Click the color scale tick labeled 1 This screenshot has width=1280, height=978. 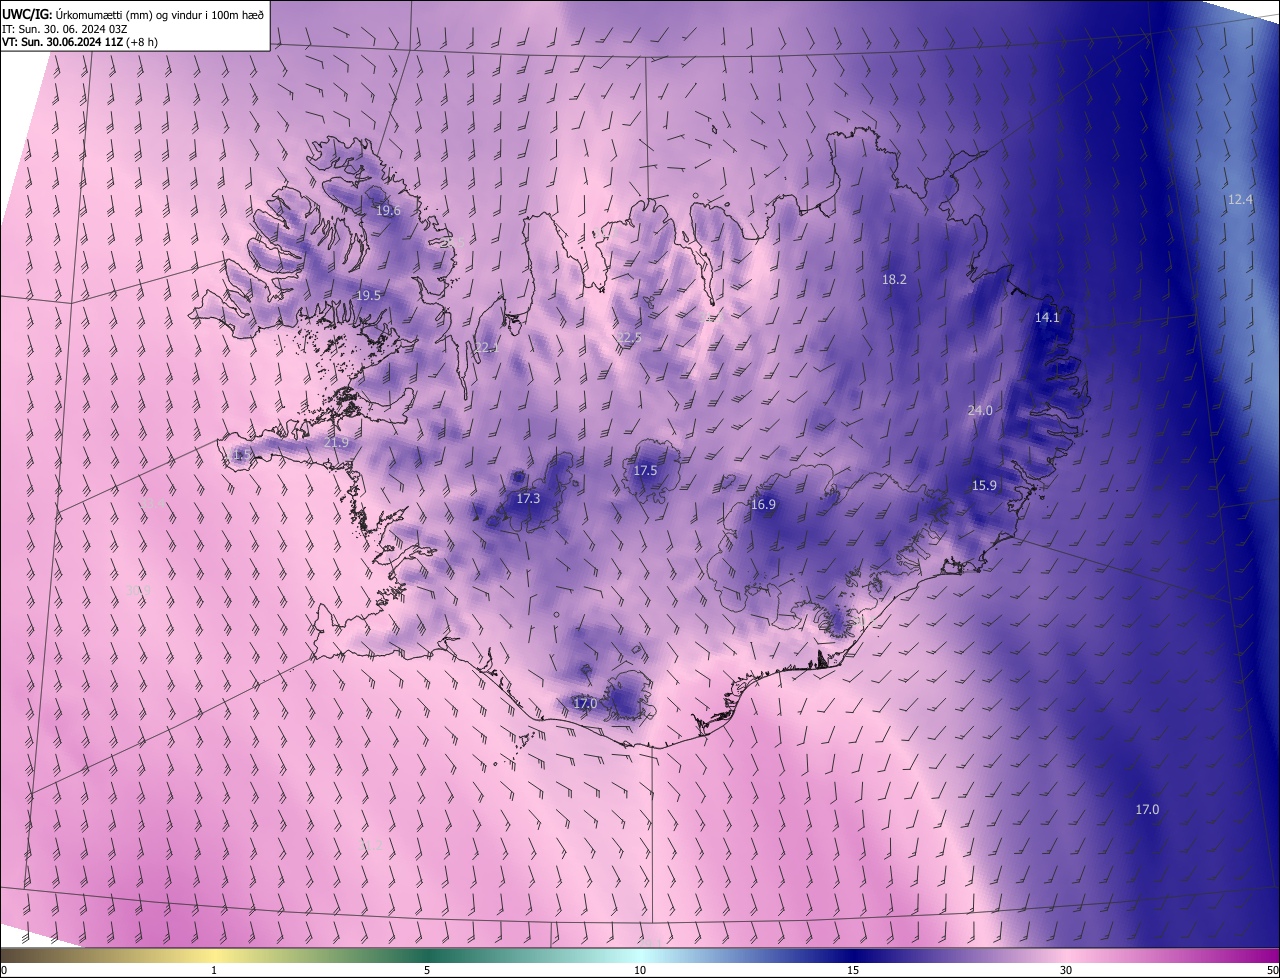point(214,971)
